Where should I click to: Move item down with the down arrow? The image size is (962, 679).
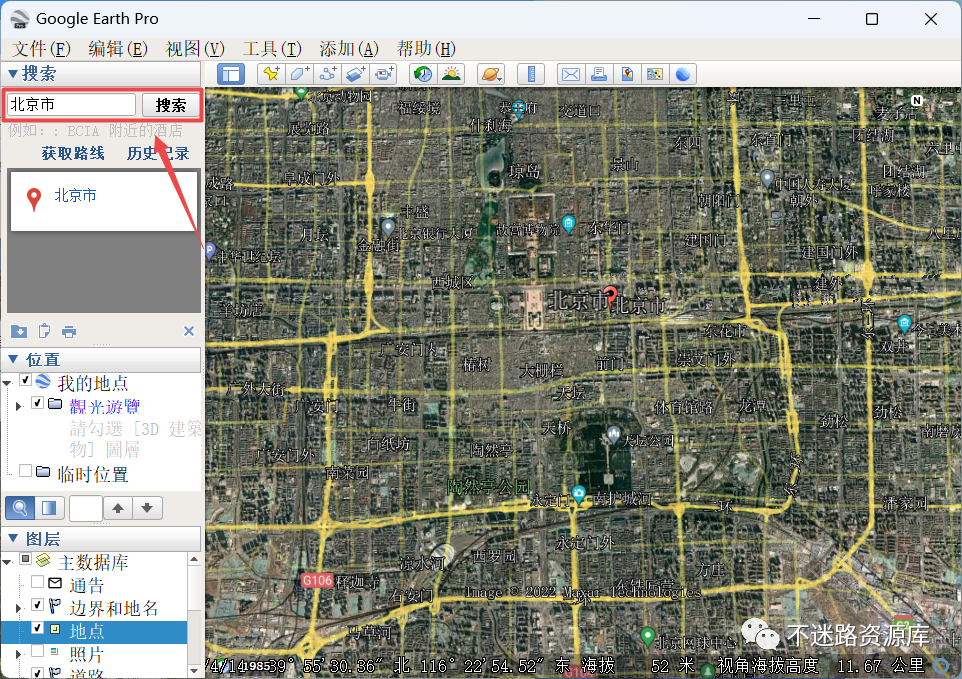(x=147, y=508)
